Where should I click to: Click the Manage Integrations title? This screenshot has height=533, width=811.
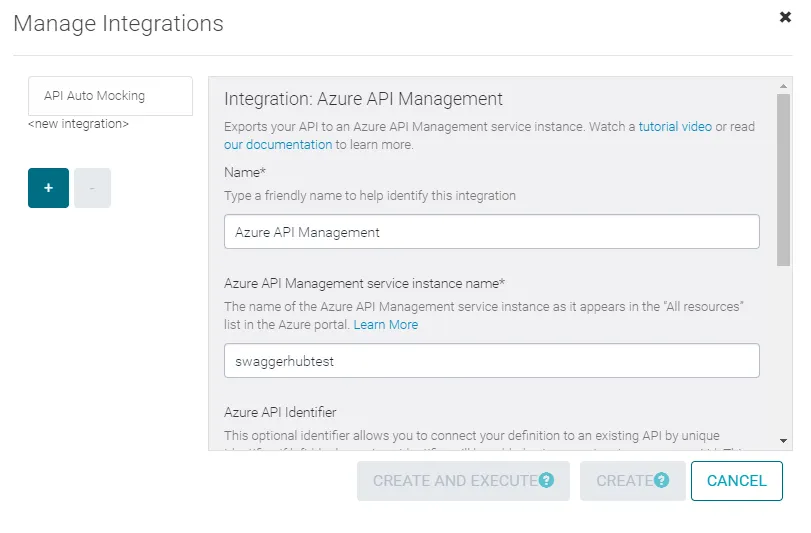point(118,23)
